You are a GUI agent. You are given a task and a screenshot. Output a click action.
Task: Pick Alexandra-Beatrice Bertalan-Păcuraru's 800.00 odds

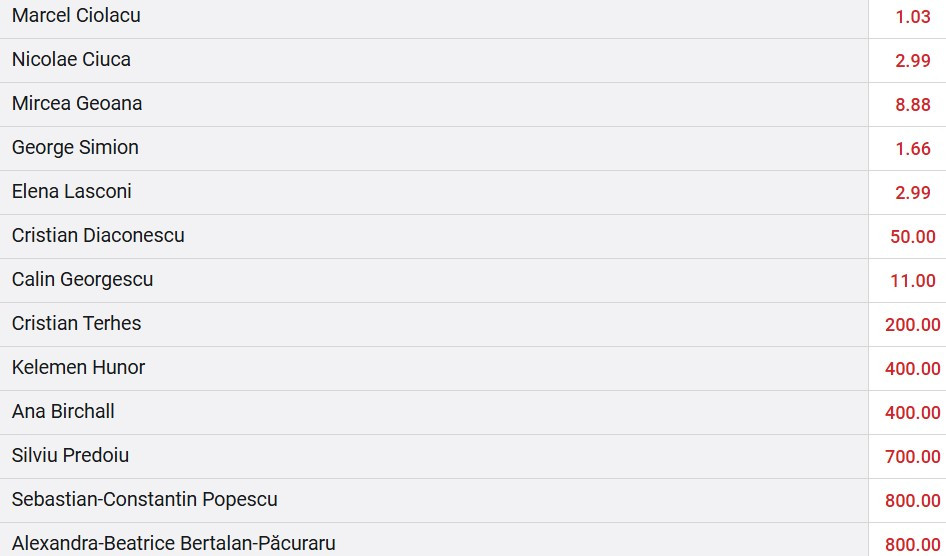(912, 545)
